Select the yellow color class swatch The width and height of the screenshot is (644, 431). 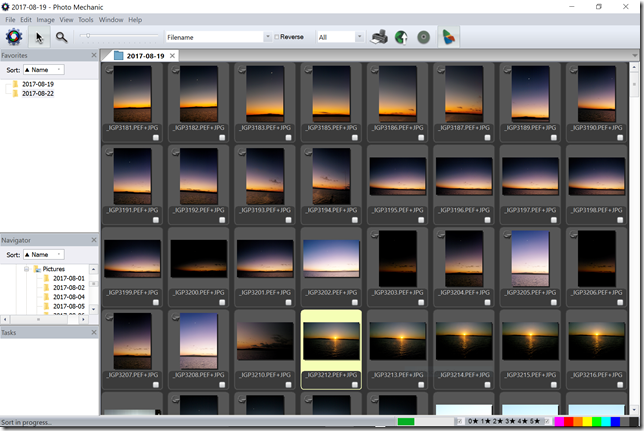587,421
